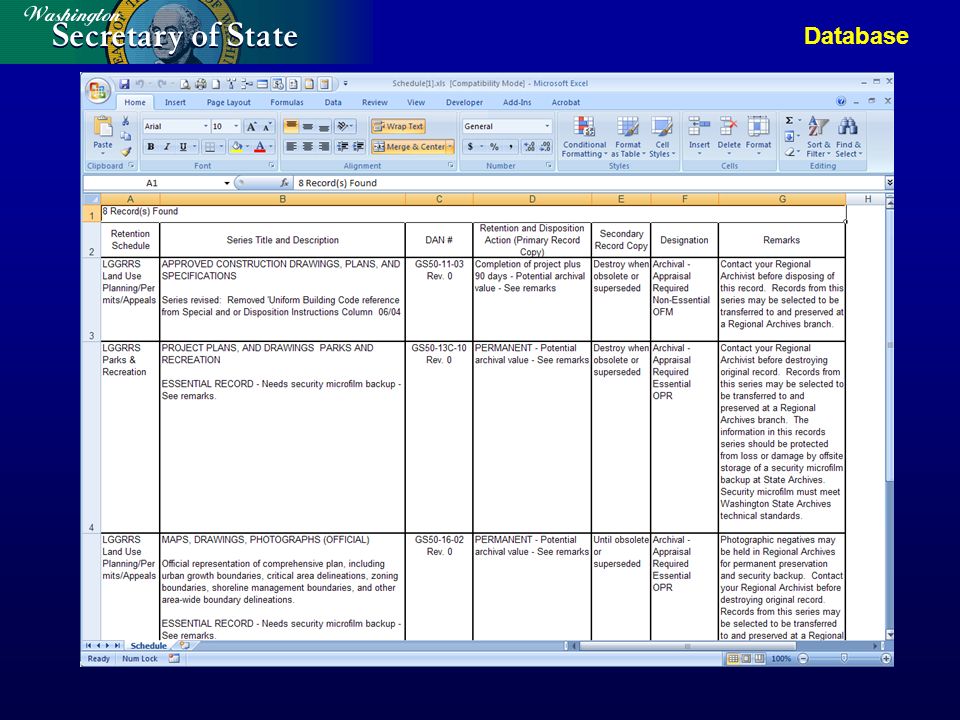Apply Comma Style format

[511, 146]
